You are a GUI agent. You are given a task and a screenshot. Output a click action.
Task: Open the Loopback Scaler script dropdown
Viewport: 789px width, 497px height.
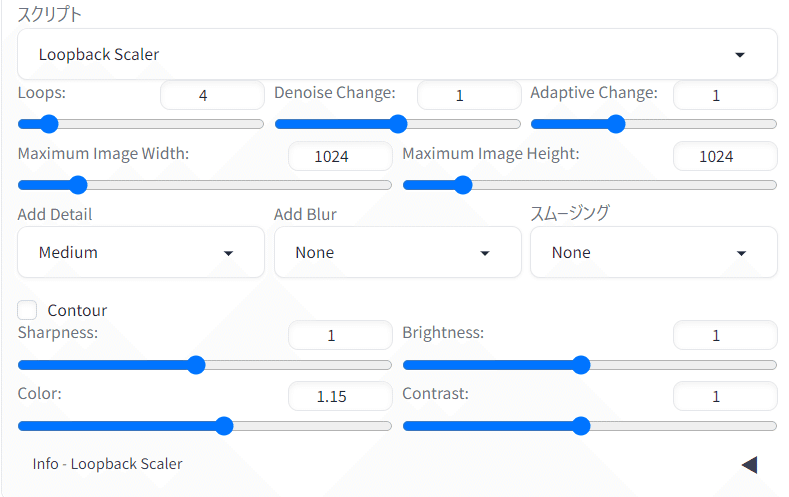click(x=397, y=54)
